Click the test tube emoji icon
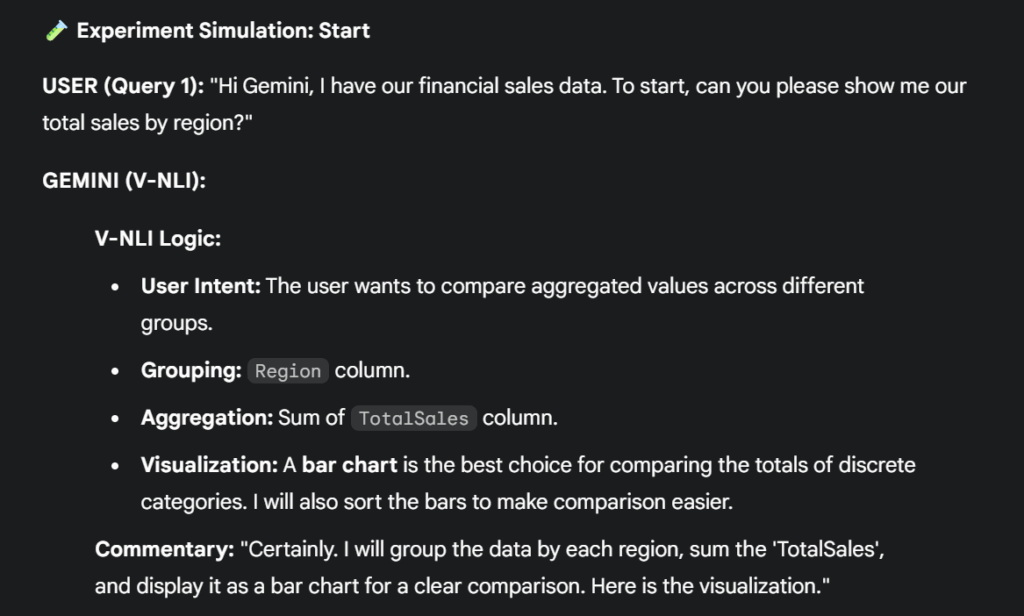Viewport: 1024px width, 616px height. click(55, 31)
